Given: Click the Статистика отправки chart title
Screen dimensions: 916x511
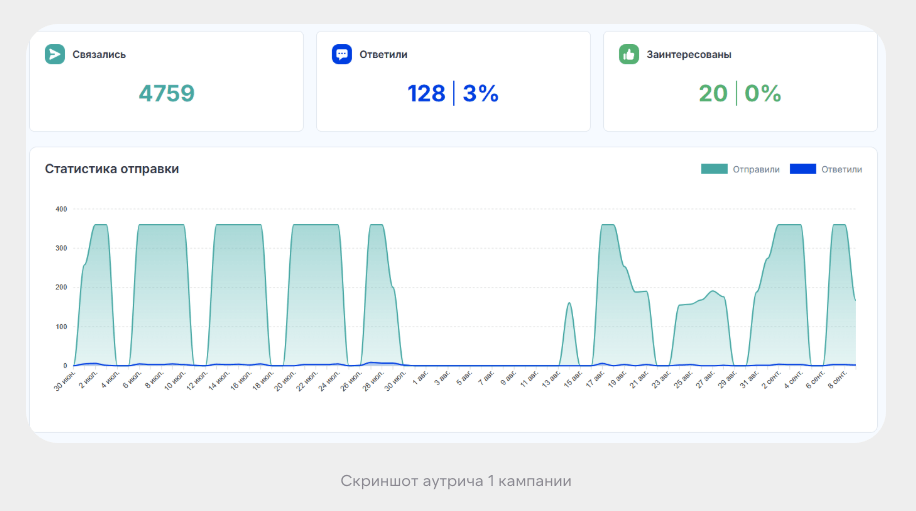Looking at the screenshot, I should click(112, 169).
